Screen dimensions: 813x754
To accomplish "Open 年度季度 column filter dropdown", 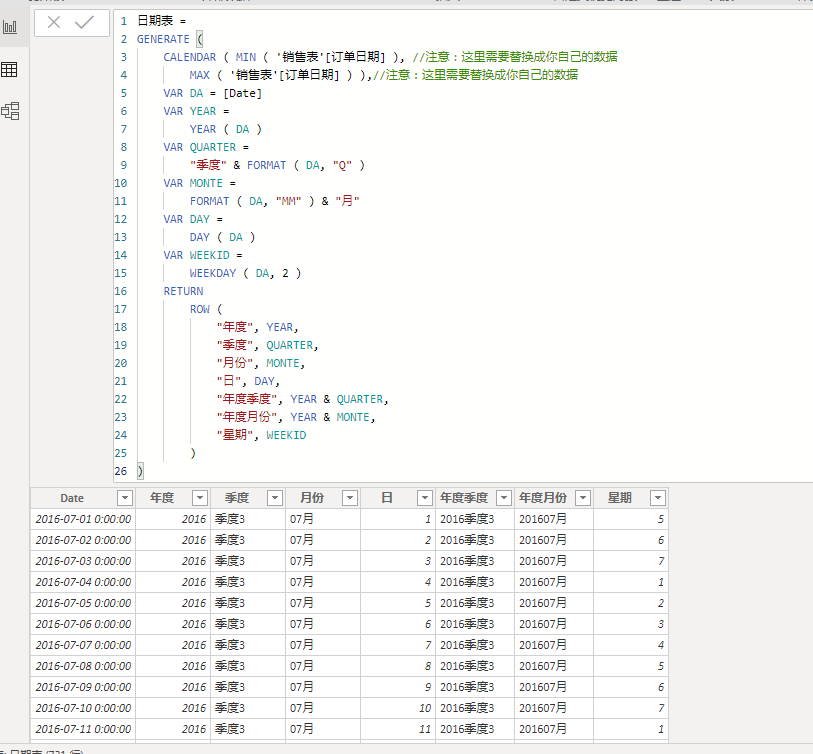I will click(x=503, y=498).
